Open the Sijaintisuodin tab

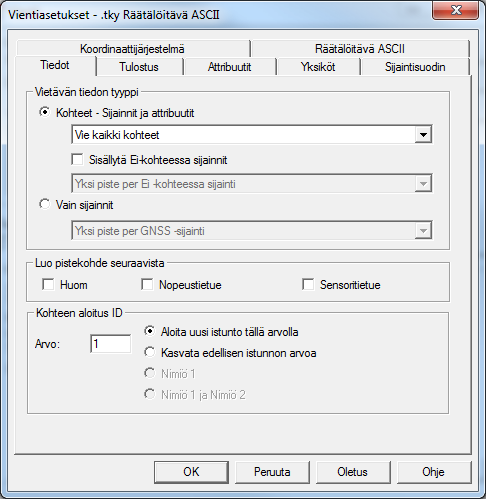coord(415,67)
